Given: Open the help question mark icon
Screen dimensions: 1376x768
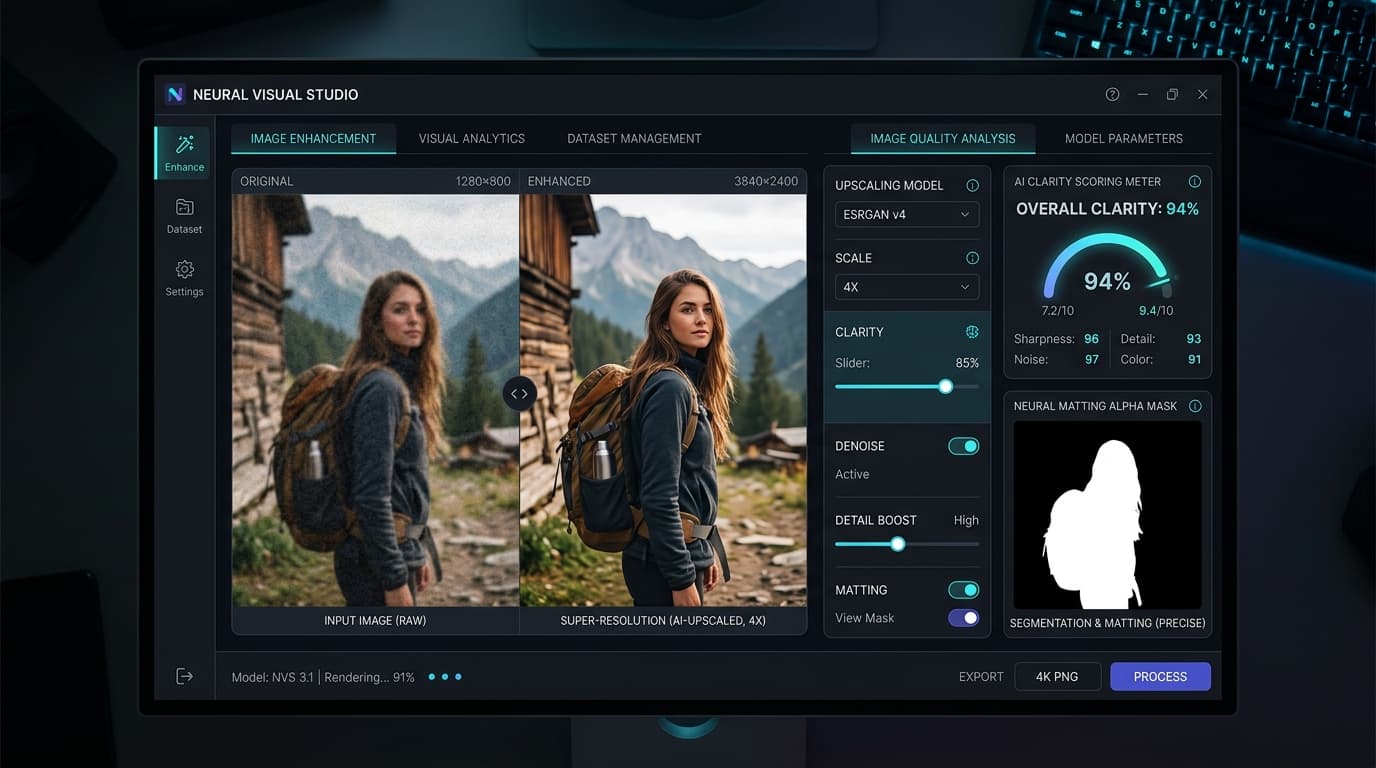Looking at the screenshot, I should pyautogui.click(x=1112, y=94).
